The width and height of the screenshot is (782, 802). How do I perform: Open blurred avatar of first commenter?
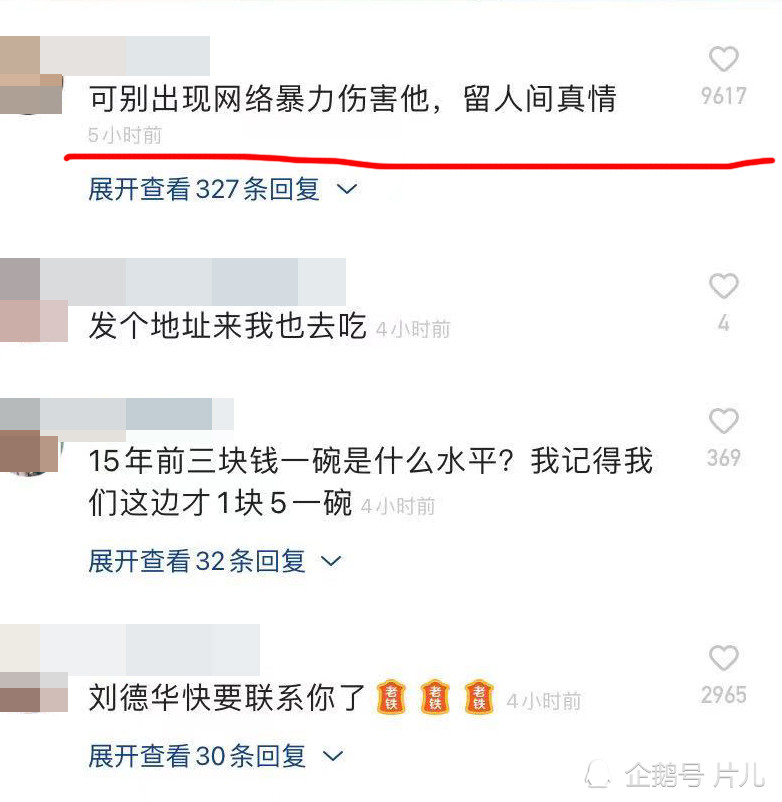tap(31, 75)
